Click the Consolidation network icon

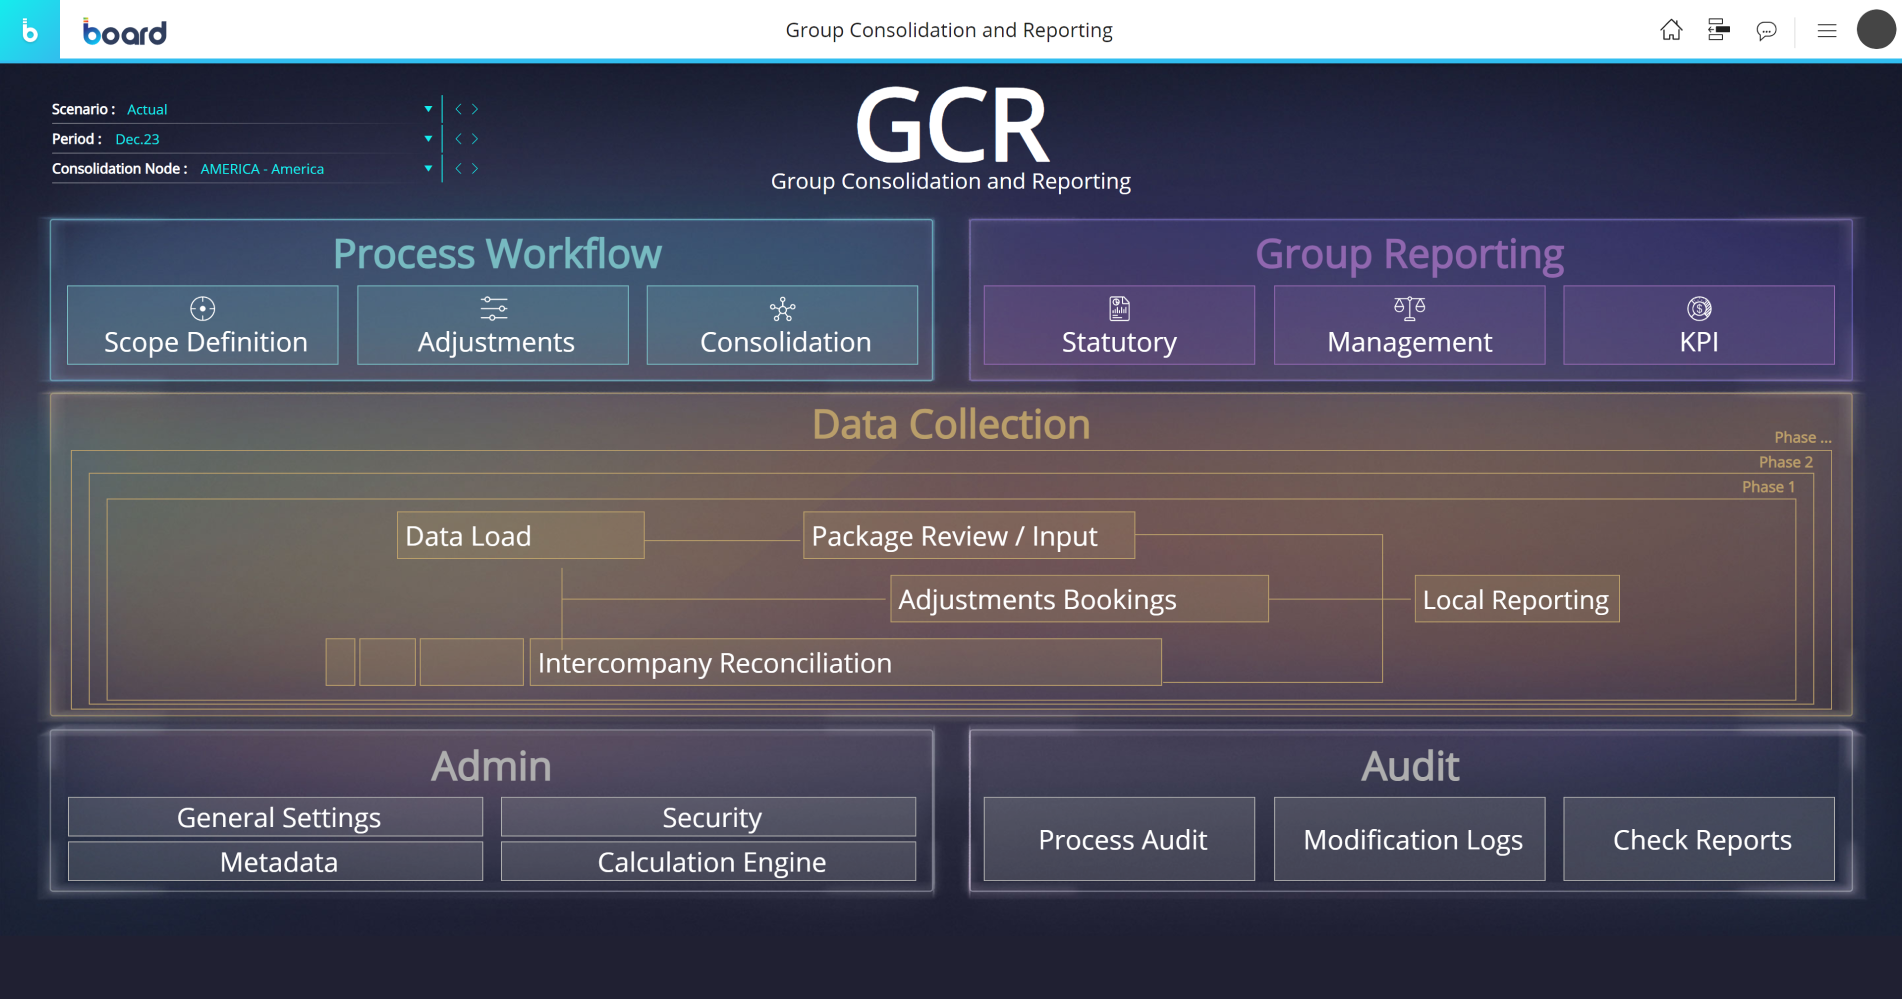[x=783, y=309]
